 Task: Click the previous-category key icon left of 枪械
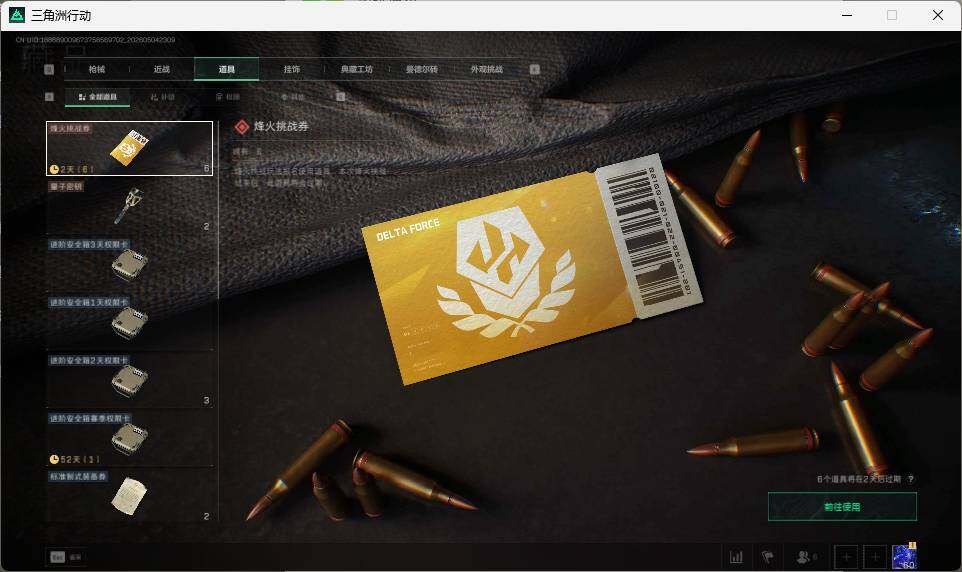pyautogui.click(x=50, y=69)
